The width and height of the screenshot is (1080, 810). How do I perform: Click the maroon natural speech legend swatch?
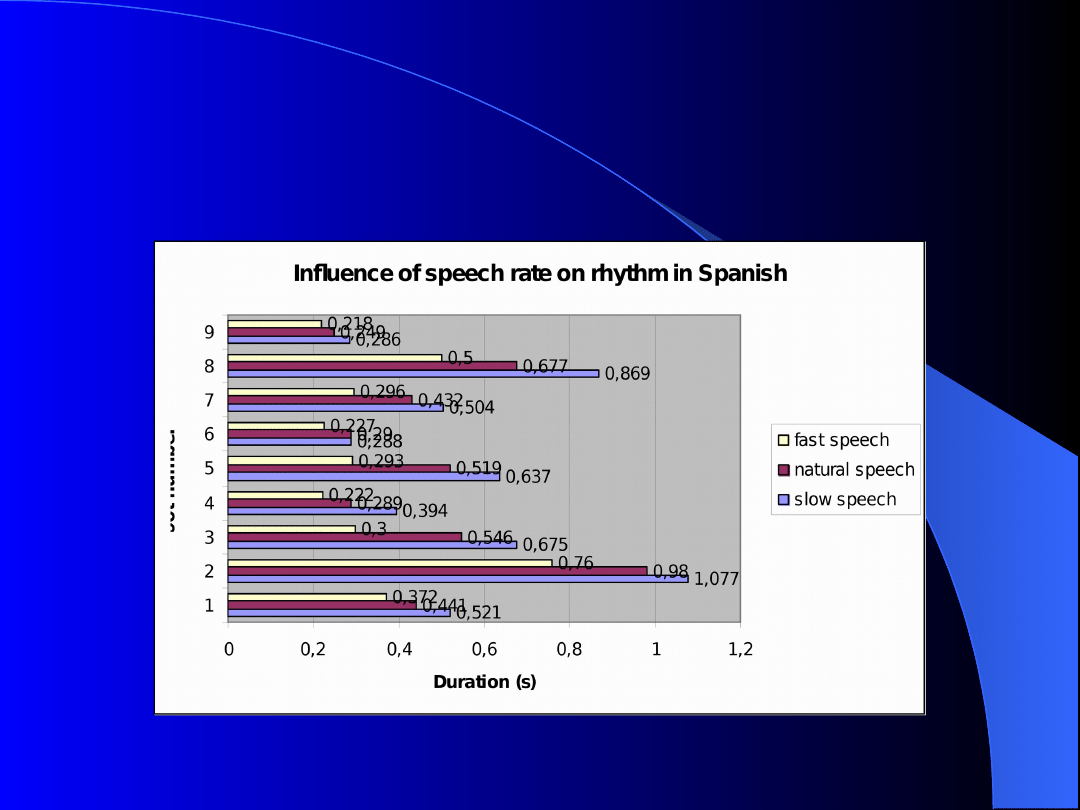tap(784, 470)
